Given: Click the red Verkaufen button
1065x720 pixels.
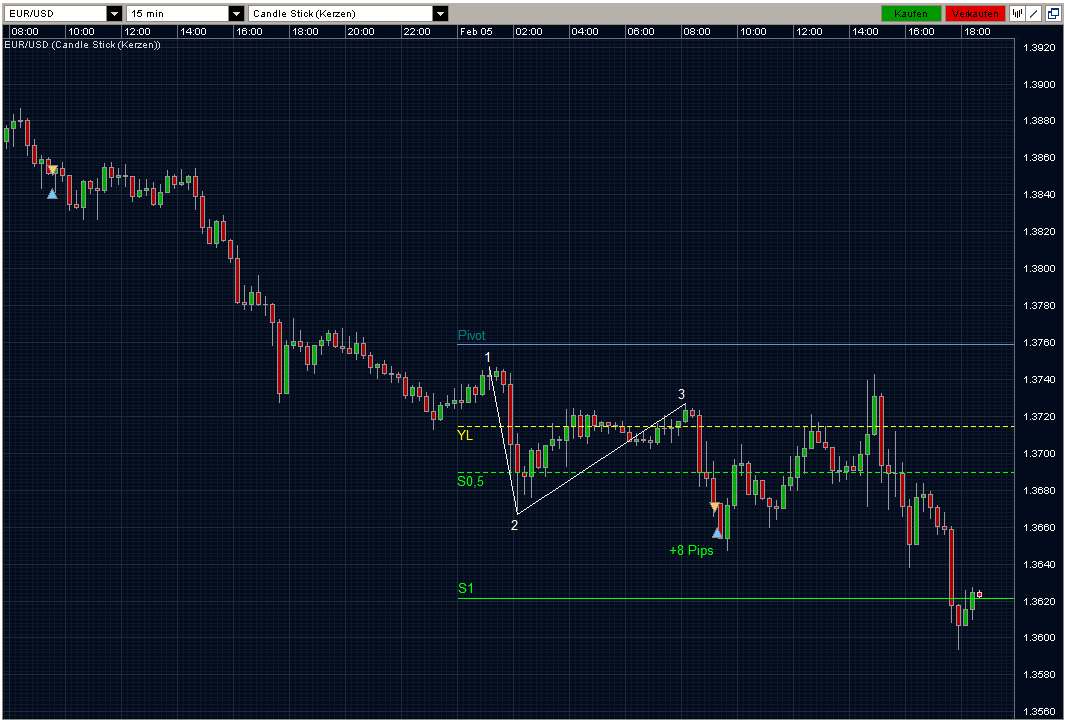Looking at the screenshot, I should [x=975, y=14].
